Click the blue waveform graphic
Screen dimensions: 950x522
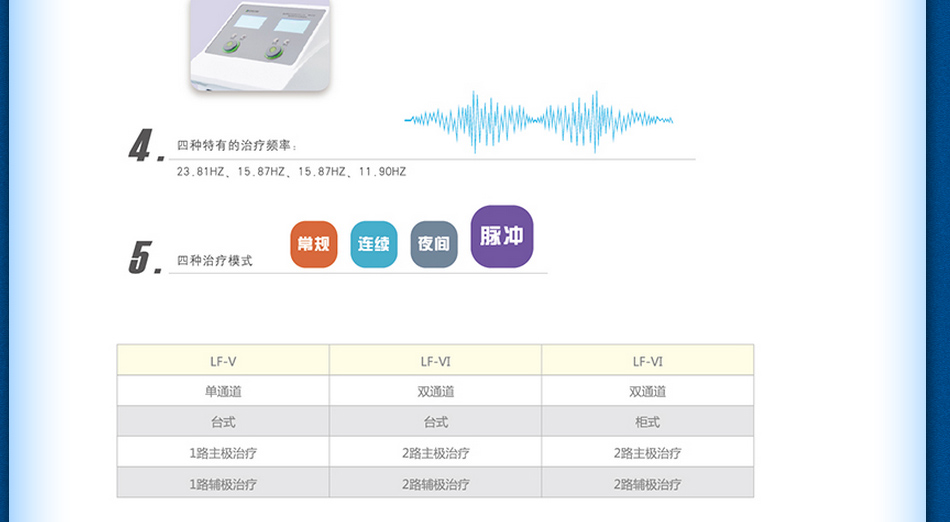(x=538, y=121)
